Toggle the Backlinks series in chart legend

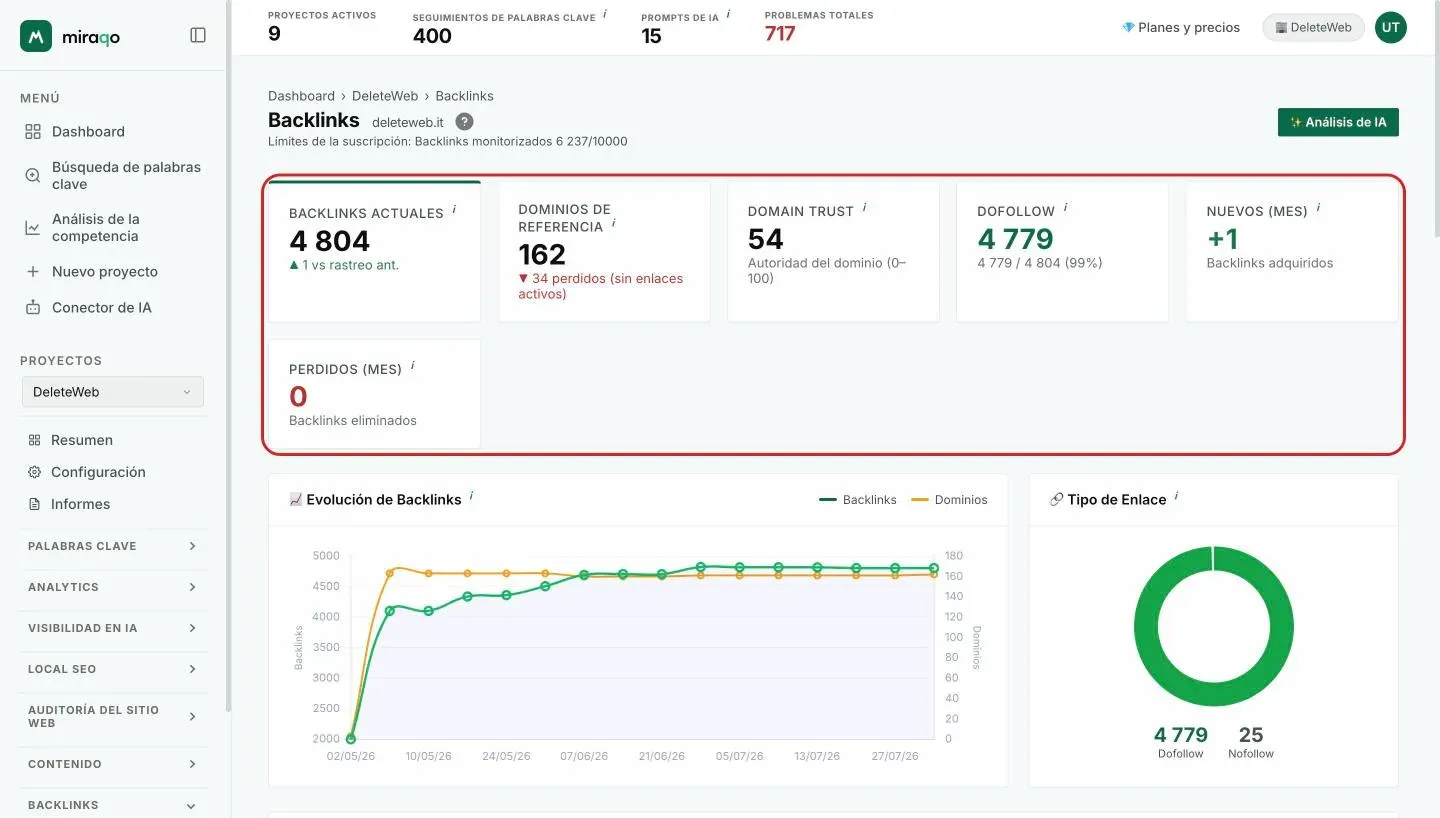tap(858, 499)
